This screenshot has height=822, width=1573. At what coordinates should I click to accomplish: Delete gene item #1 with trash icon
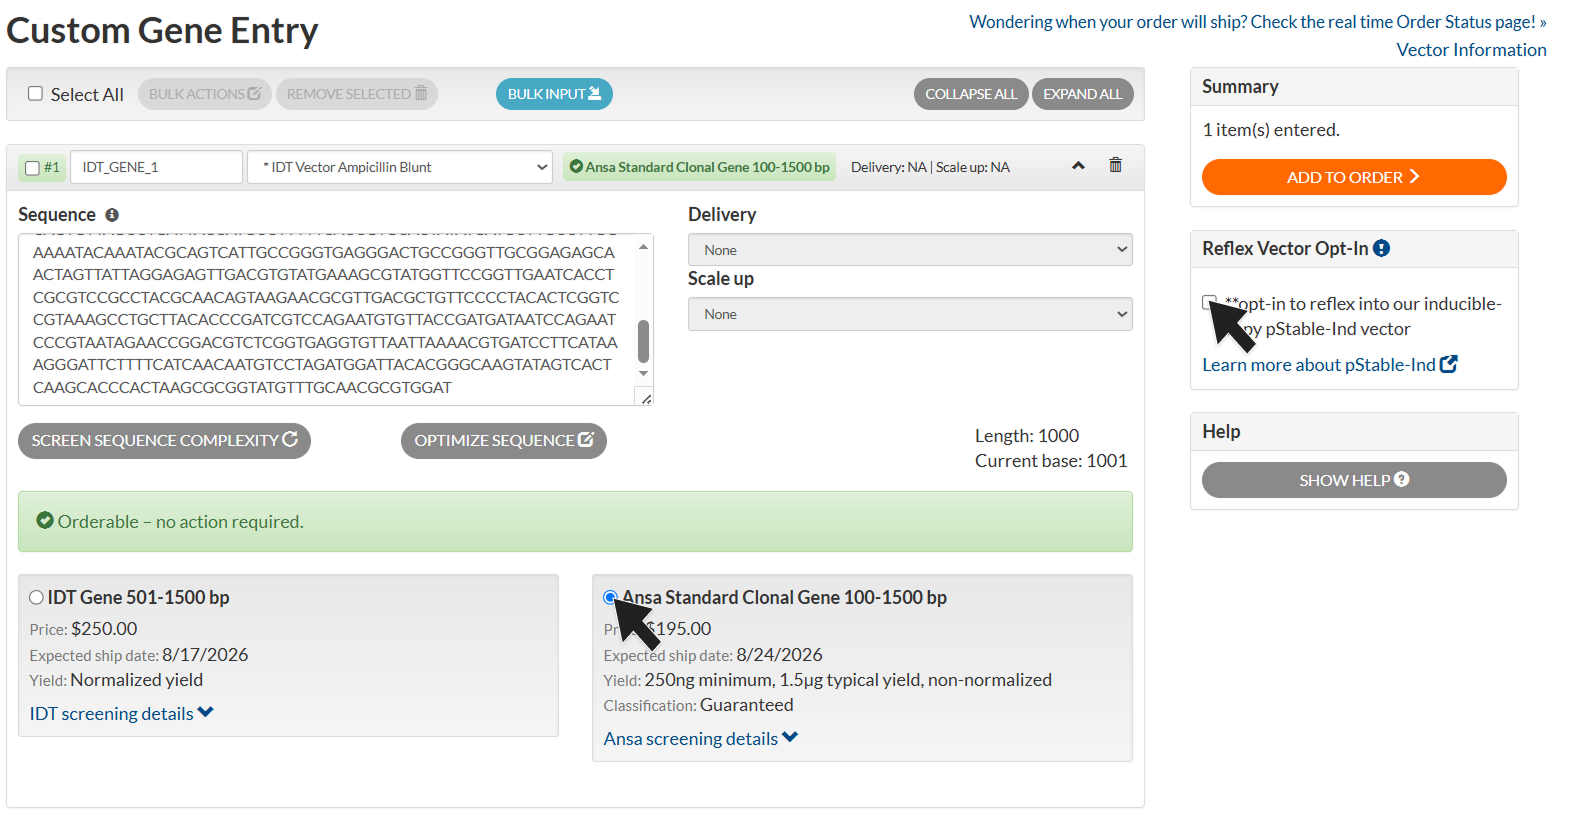pyautogui.click(x=1115, y=165)
